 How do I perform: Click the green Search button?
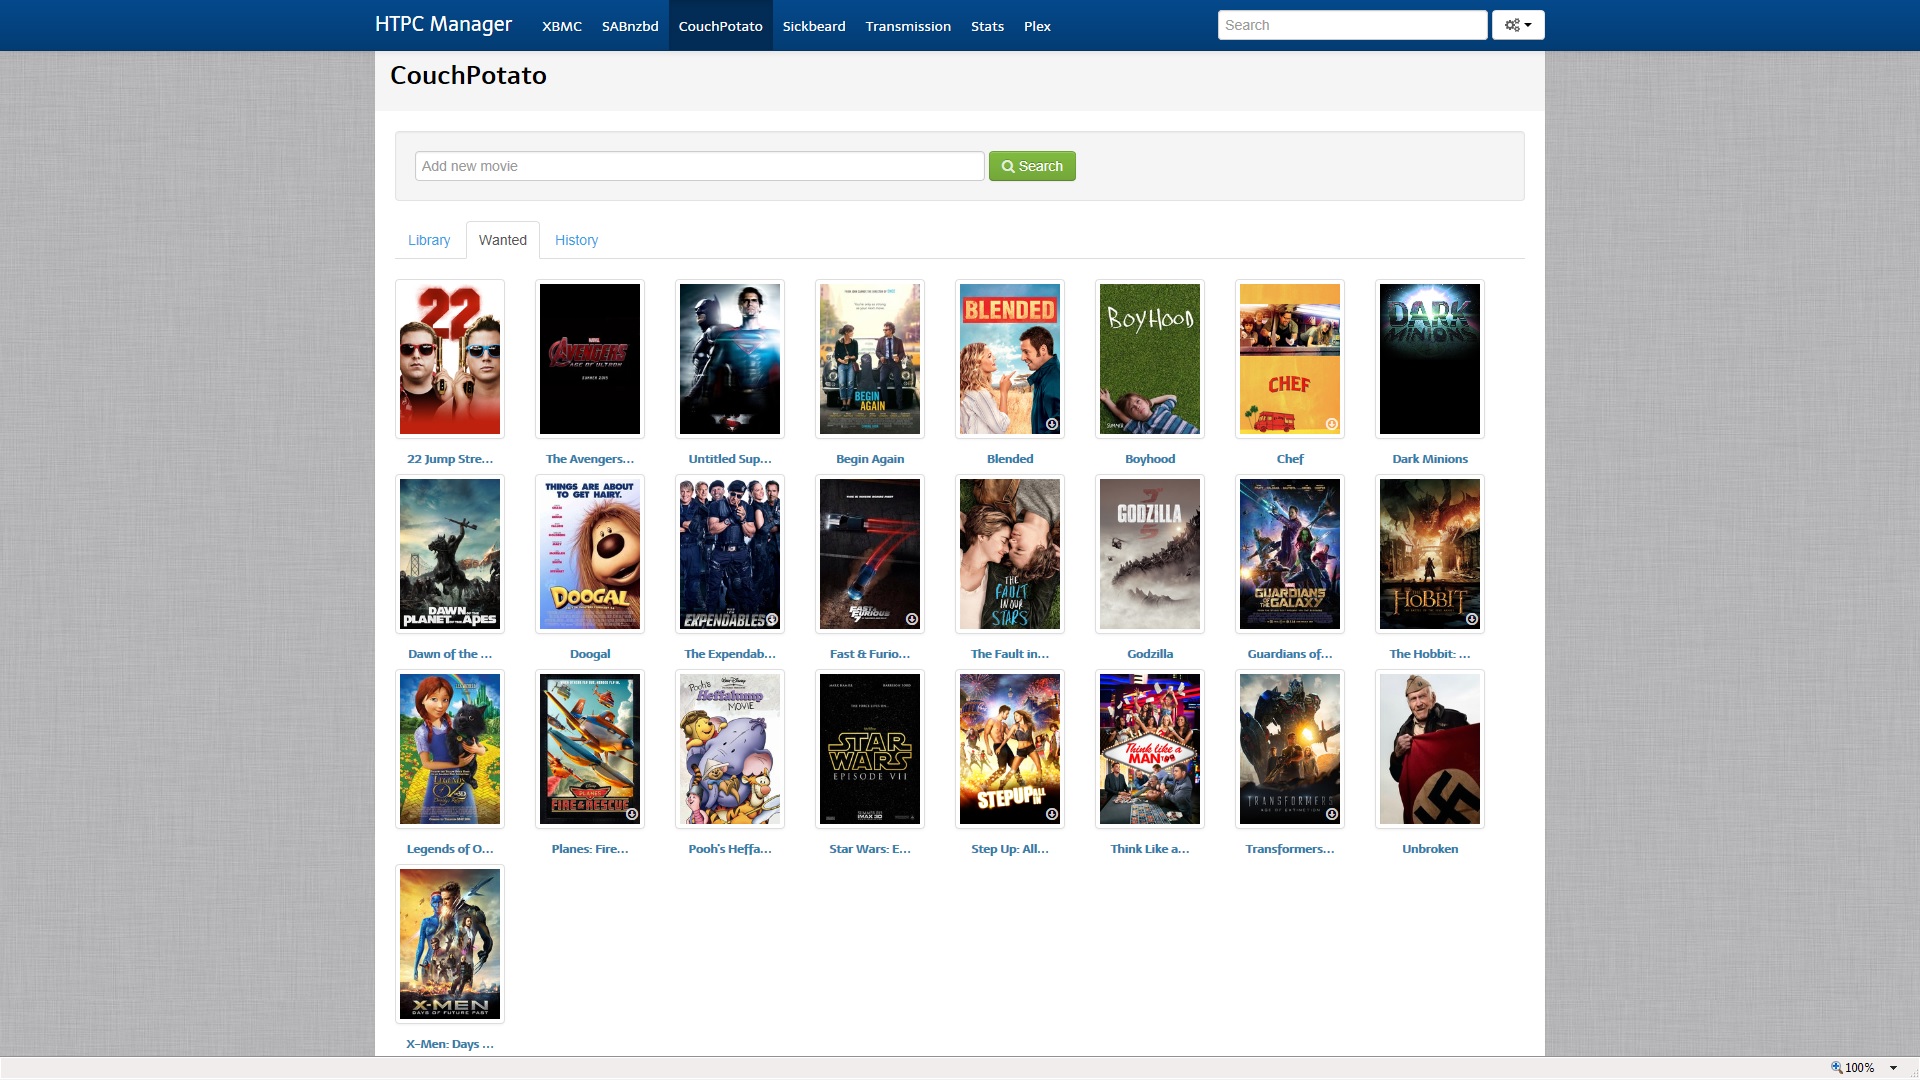[x=1032, y=166]
